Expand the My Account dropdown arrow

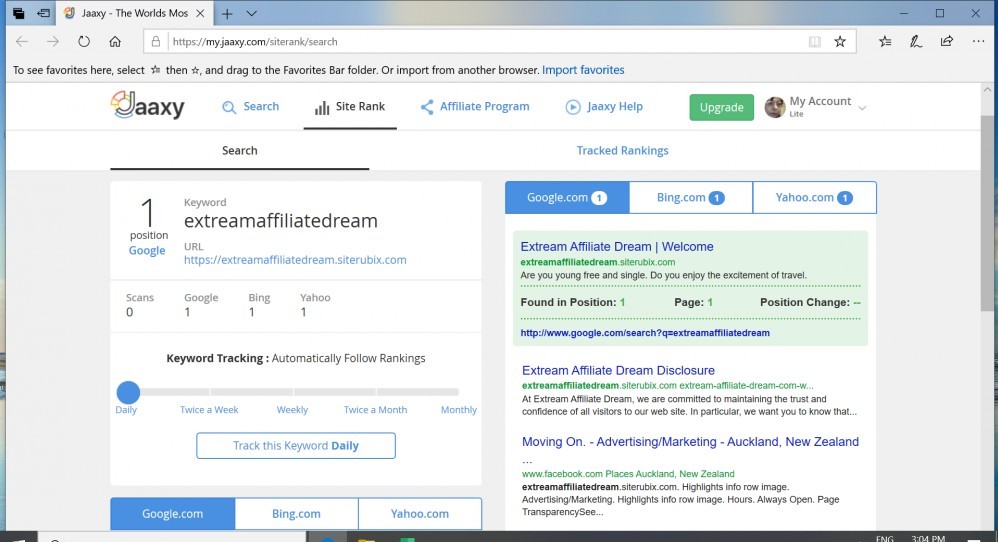coord(862,108)
